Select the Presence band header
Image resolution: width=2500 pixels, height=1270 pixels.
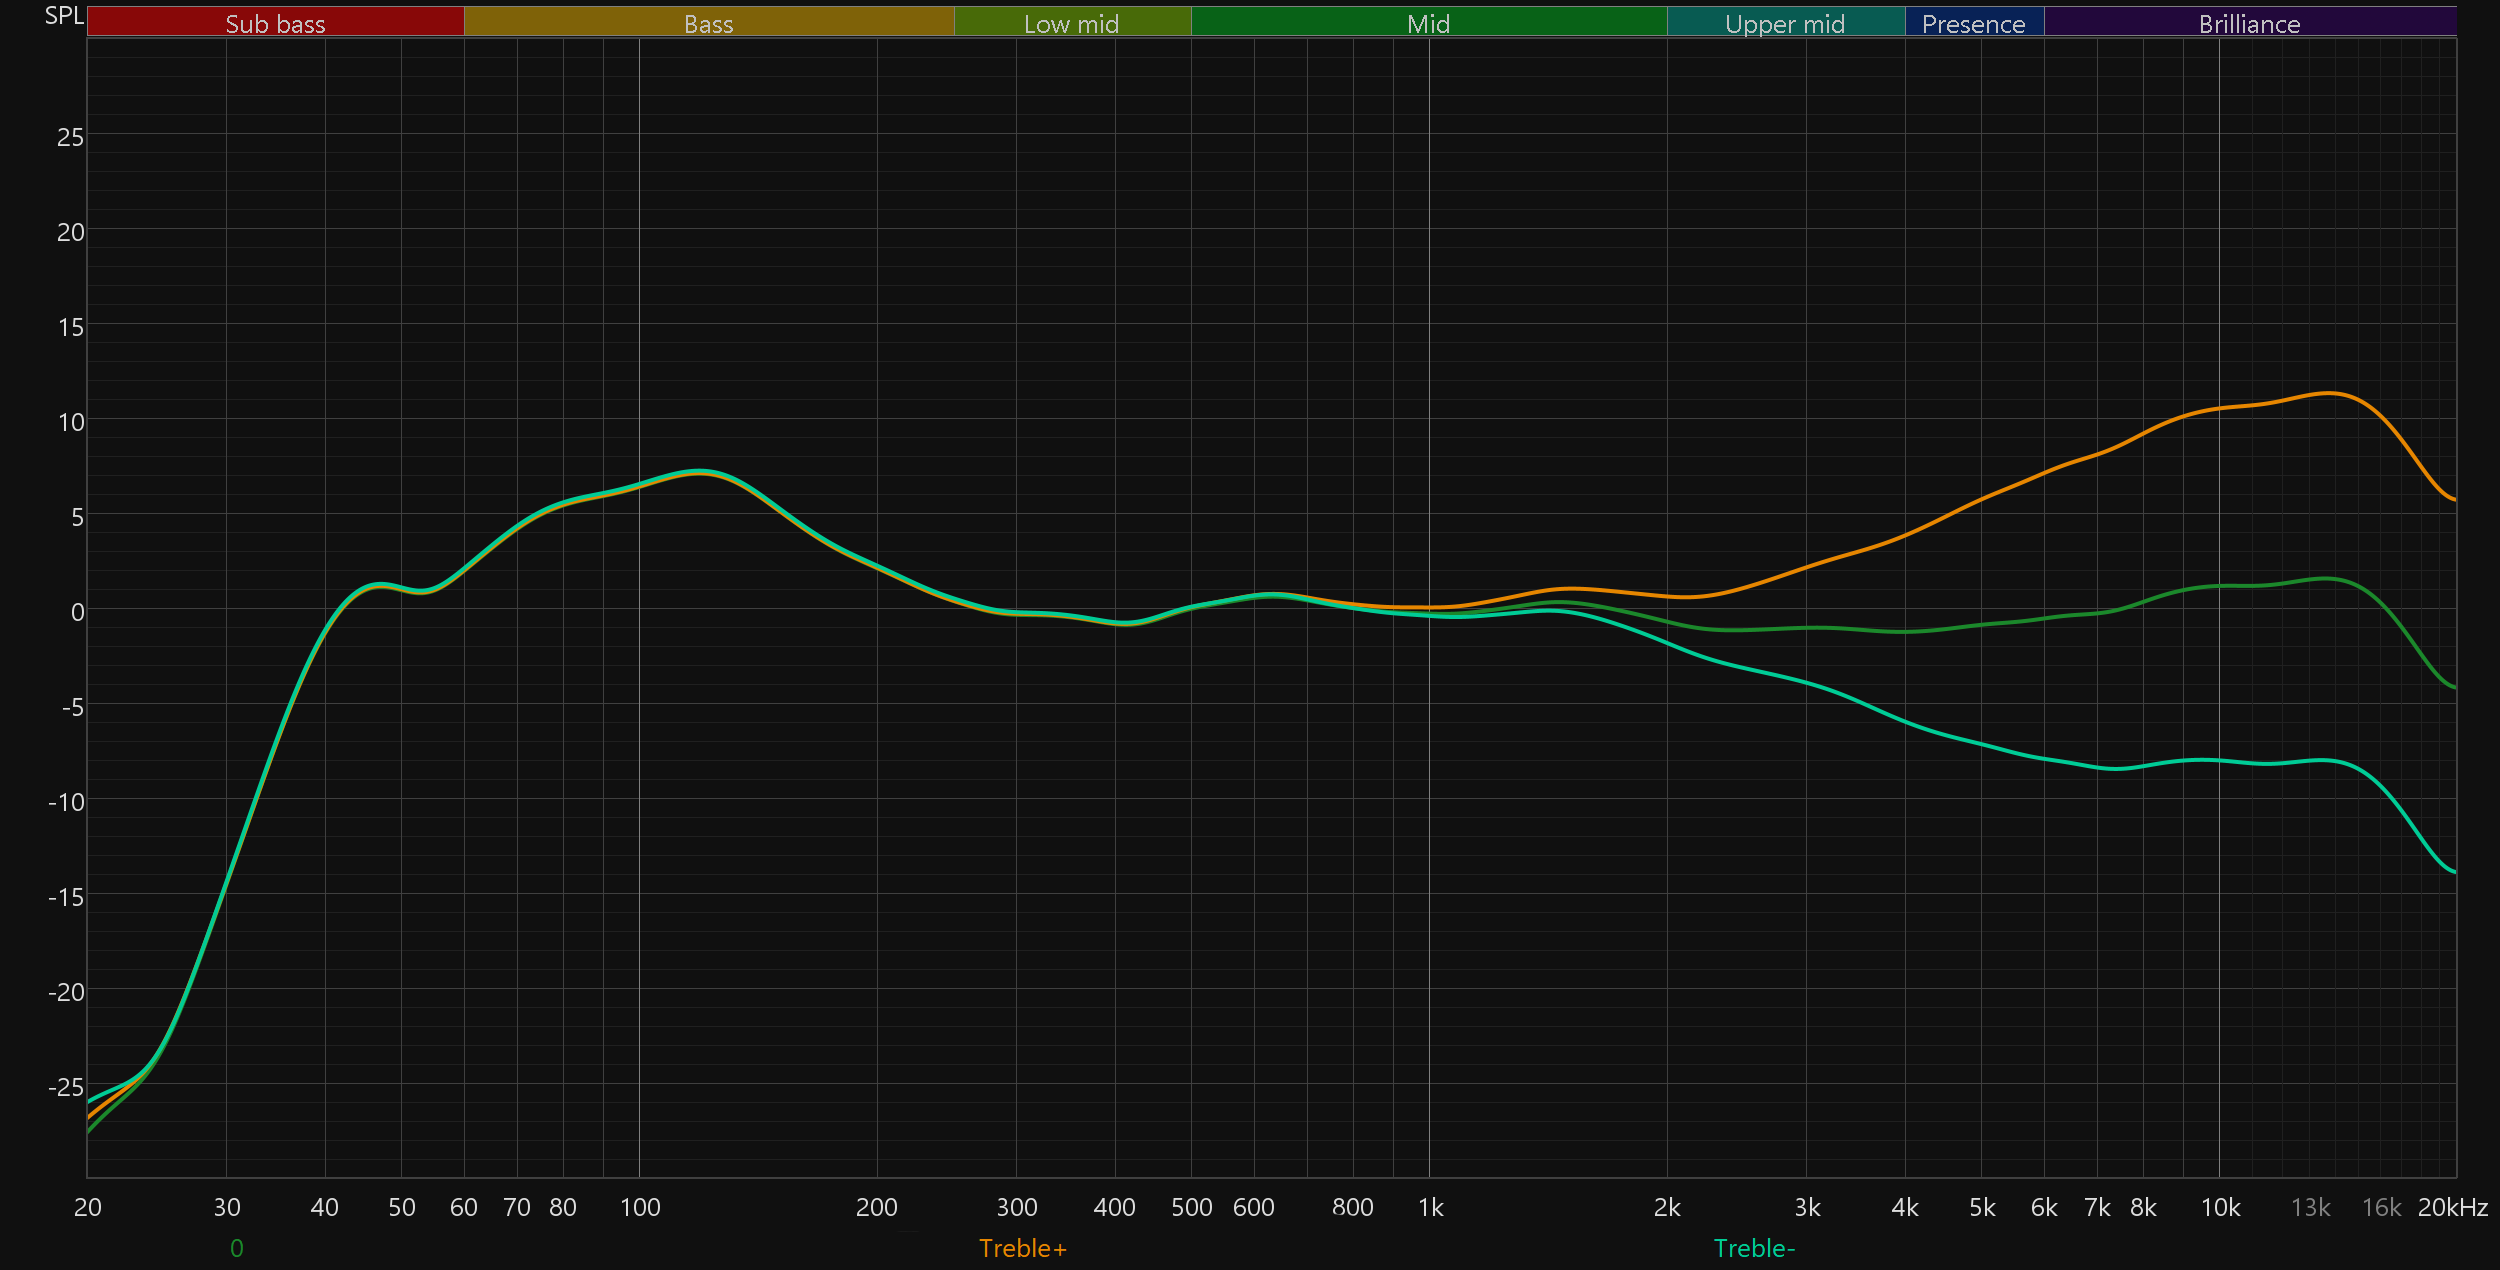(x=1973, y=23)
